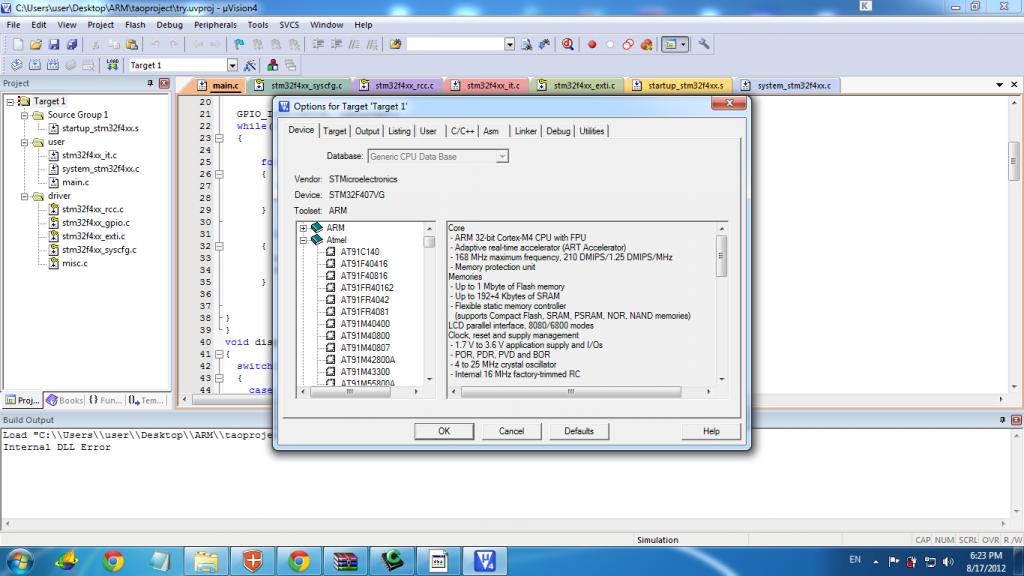This screenshot has height=576, width=1024.
Task: Disable all breakpoints icon
Action: click(628, 44)
